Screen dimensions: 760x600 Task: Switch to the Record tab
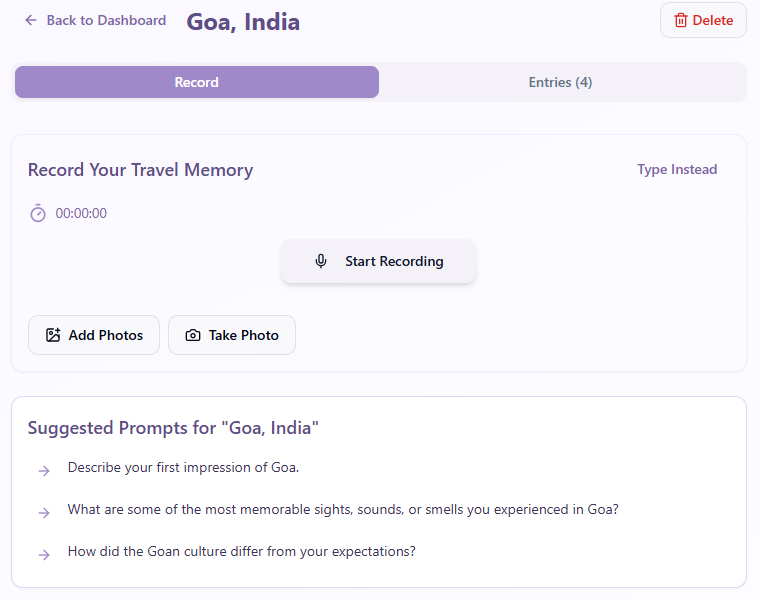(x=196, y=82)
